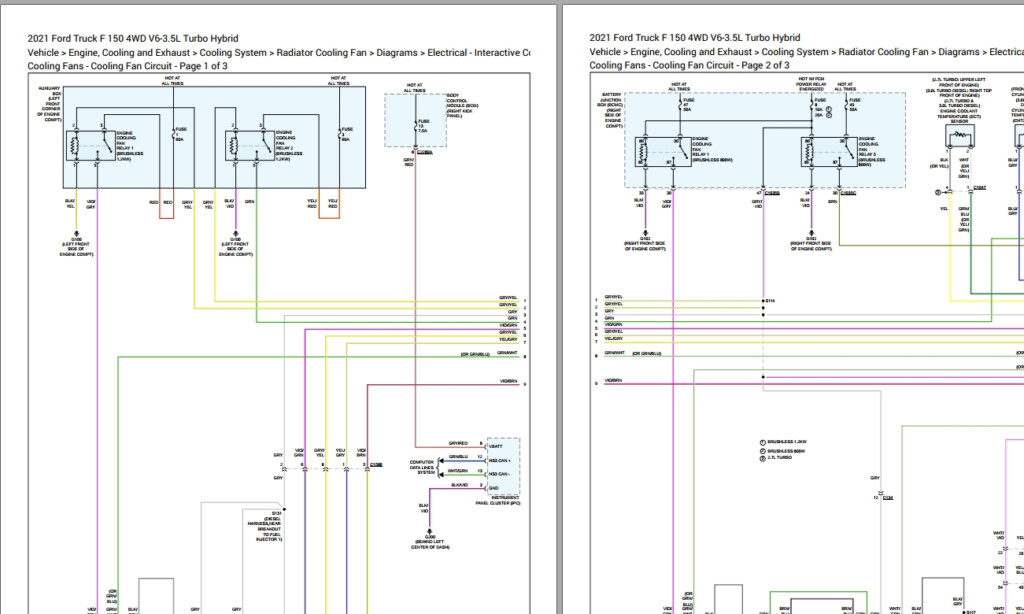Click the 'HS3 CAN -' pin label

(499, 474)
